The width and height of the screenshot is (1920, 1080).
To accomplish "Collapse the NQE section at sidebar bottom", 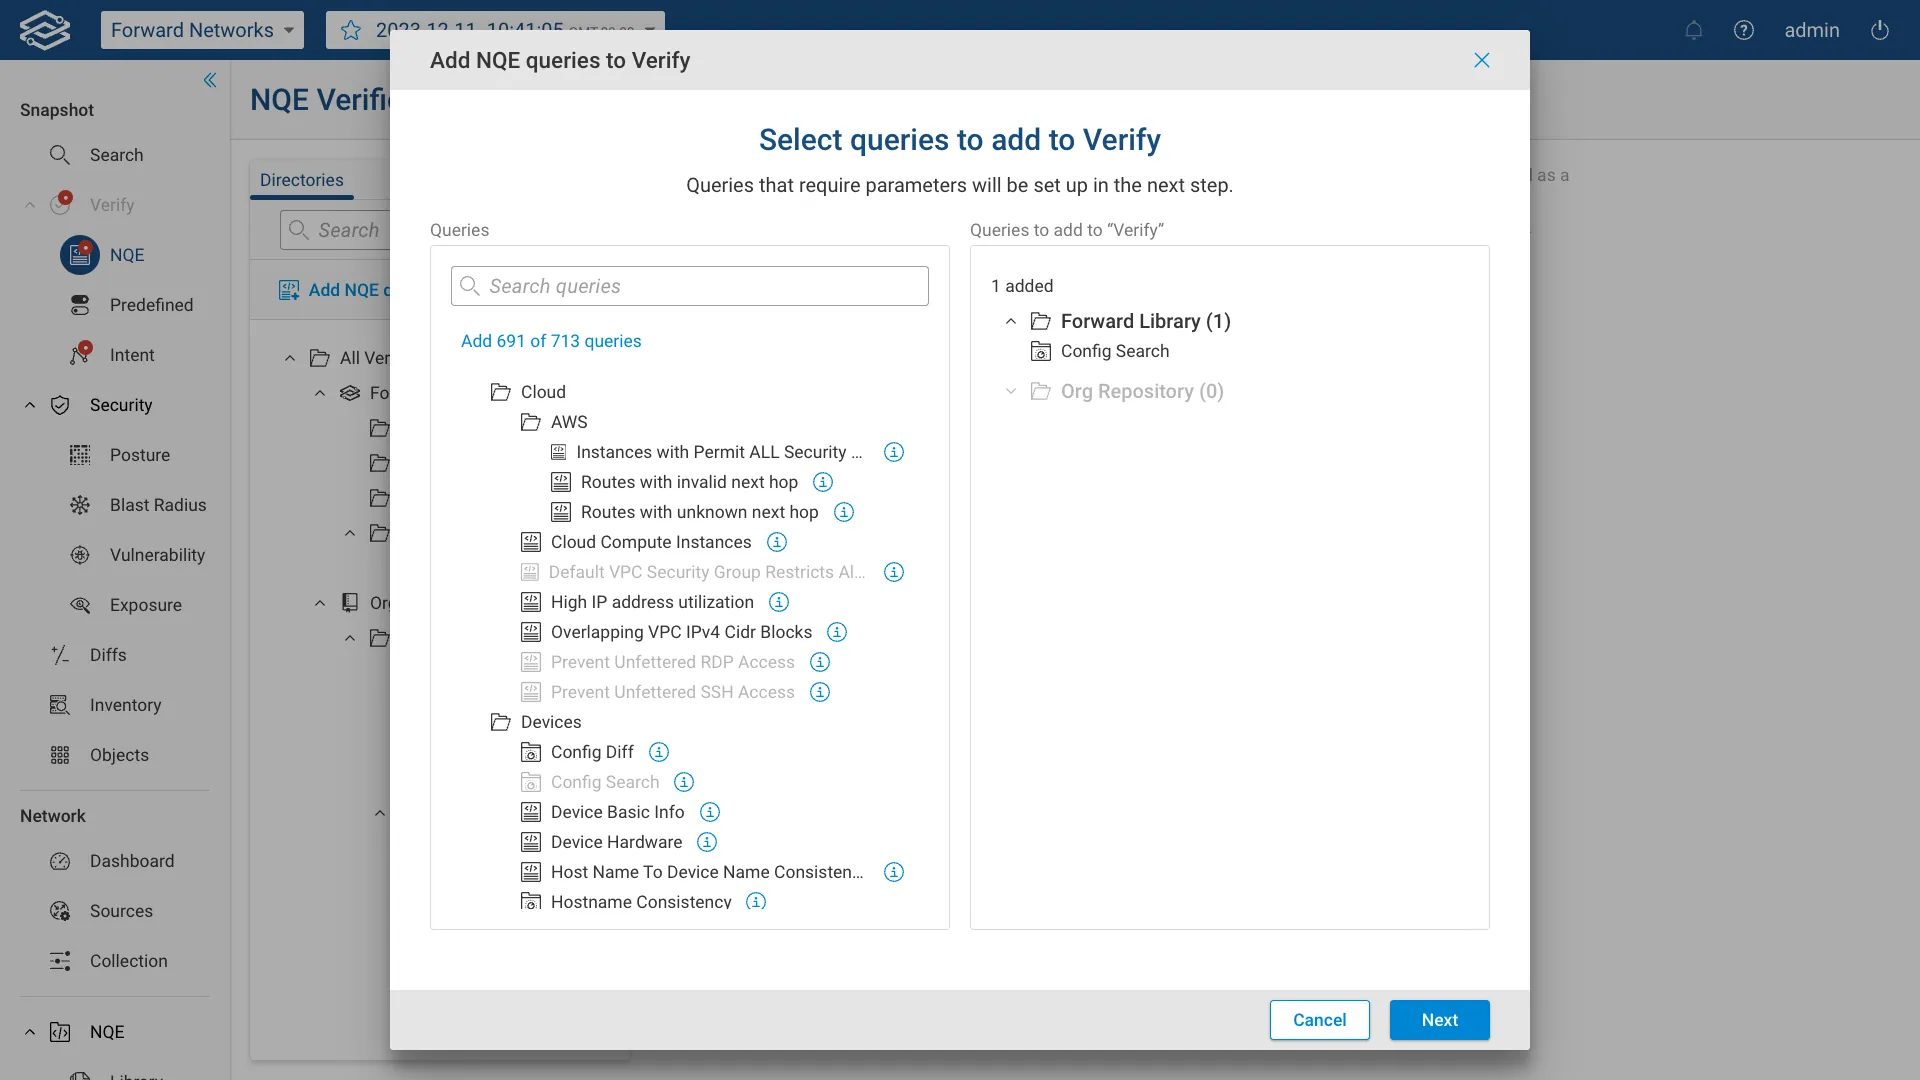I will click(x=30, y=1032).
